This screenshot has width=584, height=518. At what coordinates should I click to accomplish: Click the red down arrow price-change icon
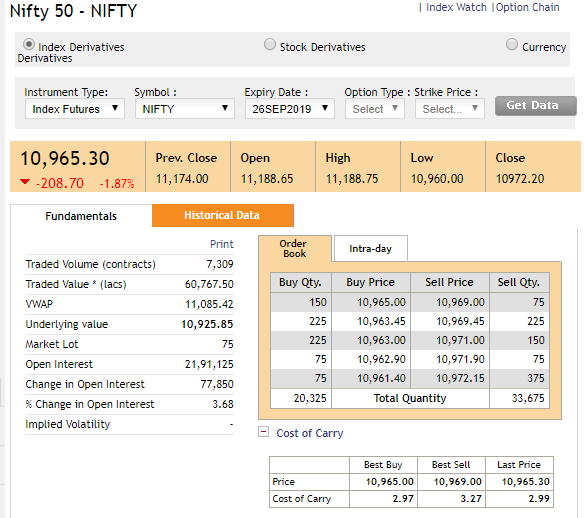(25, 182)
